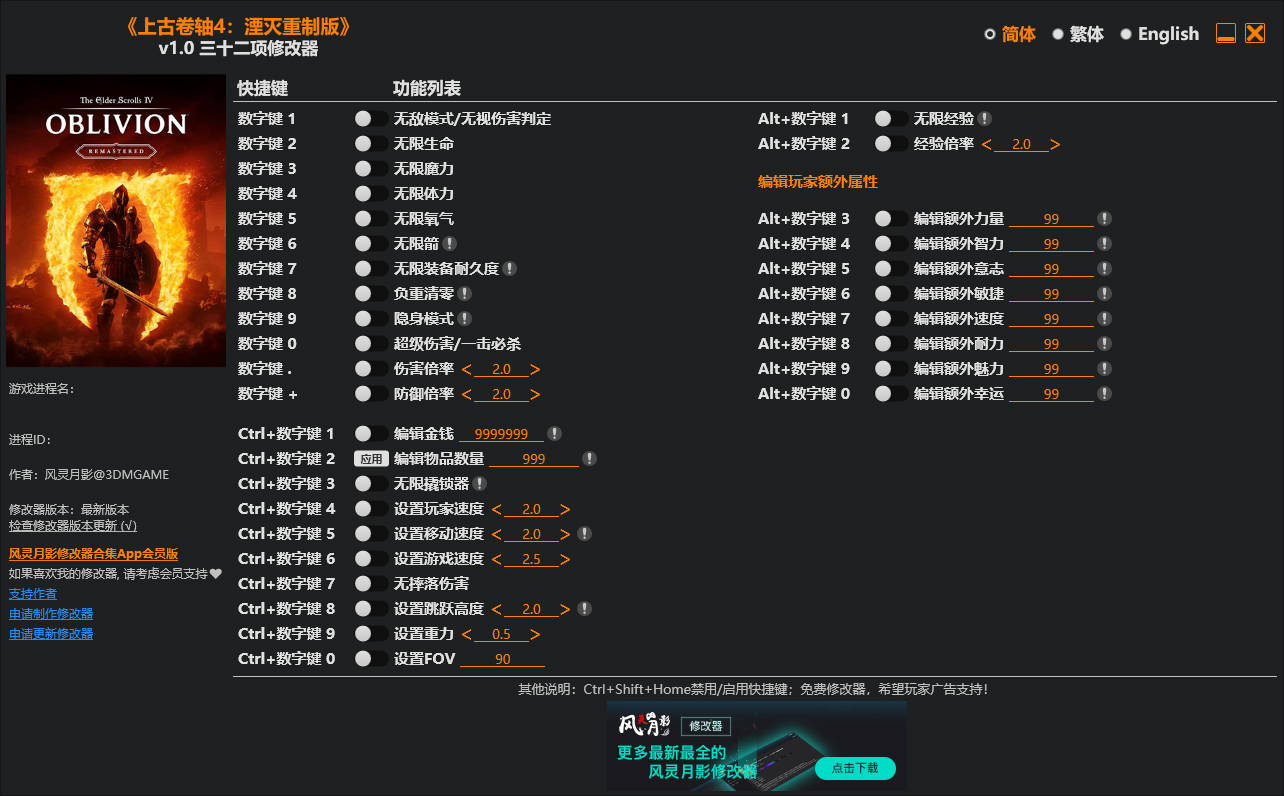Click 经验倍率 value field 2.0

point(1021,144)
